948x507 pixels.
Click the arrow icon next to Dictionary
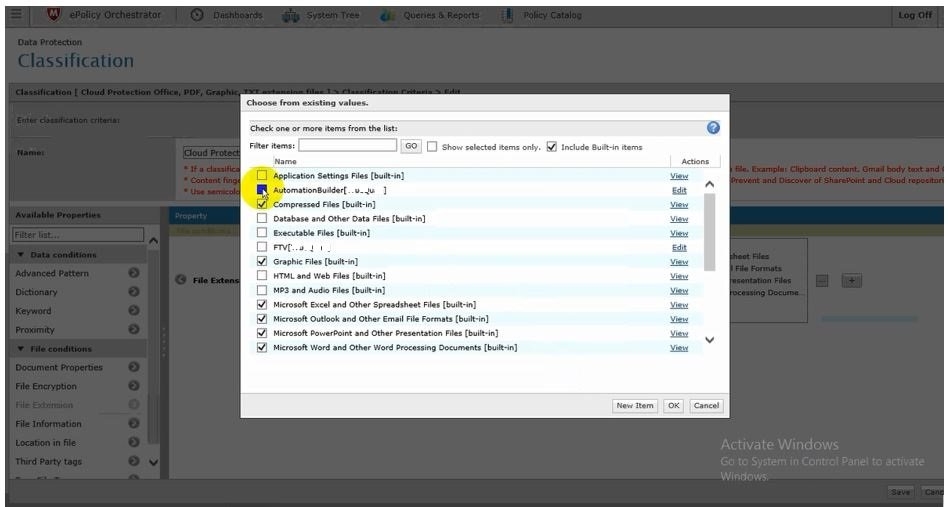point(134,292)
